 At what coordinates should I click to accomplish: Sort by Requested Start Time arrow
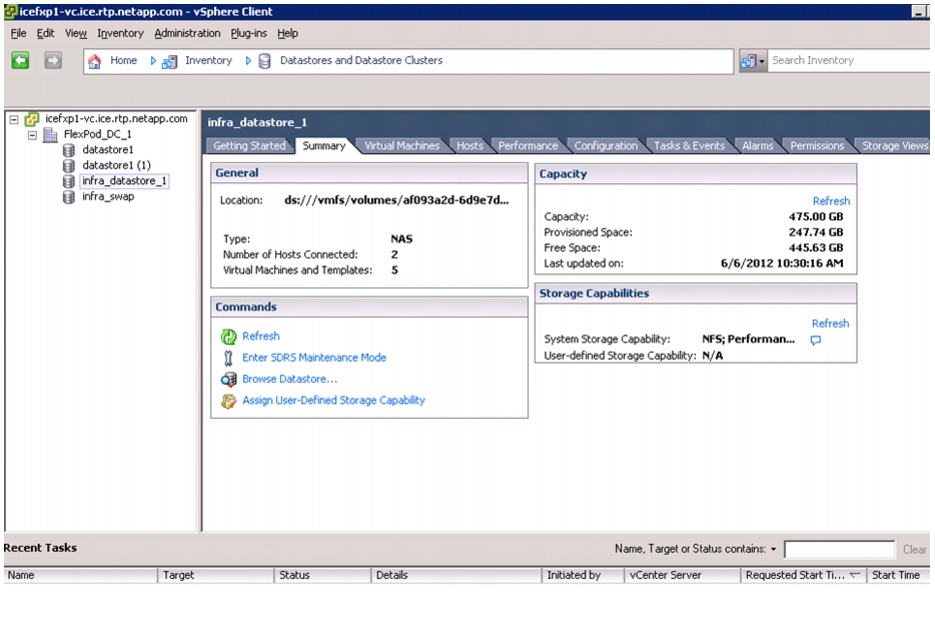pos(854,575)
